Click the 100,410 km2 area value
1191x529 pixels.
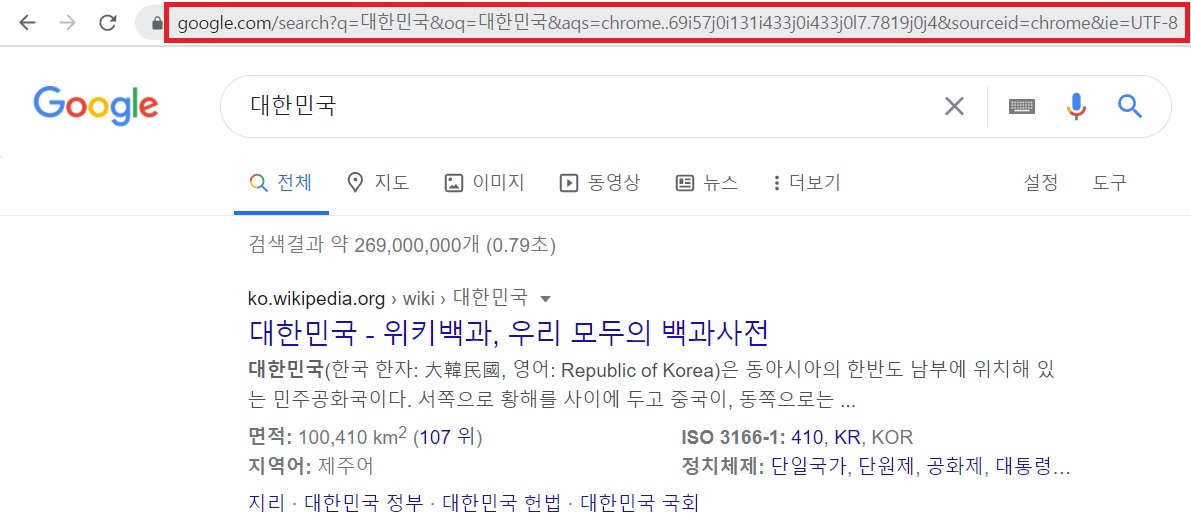point(353,436)
